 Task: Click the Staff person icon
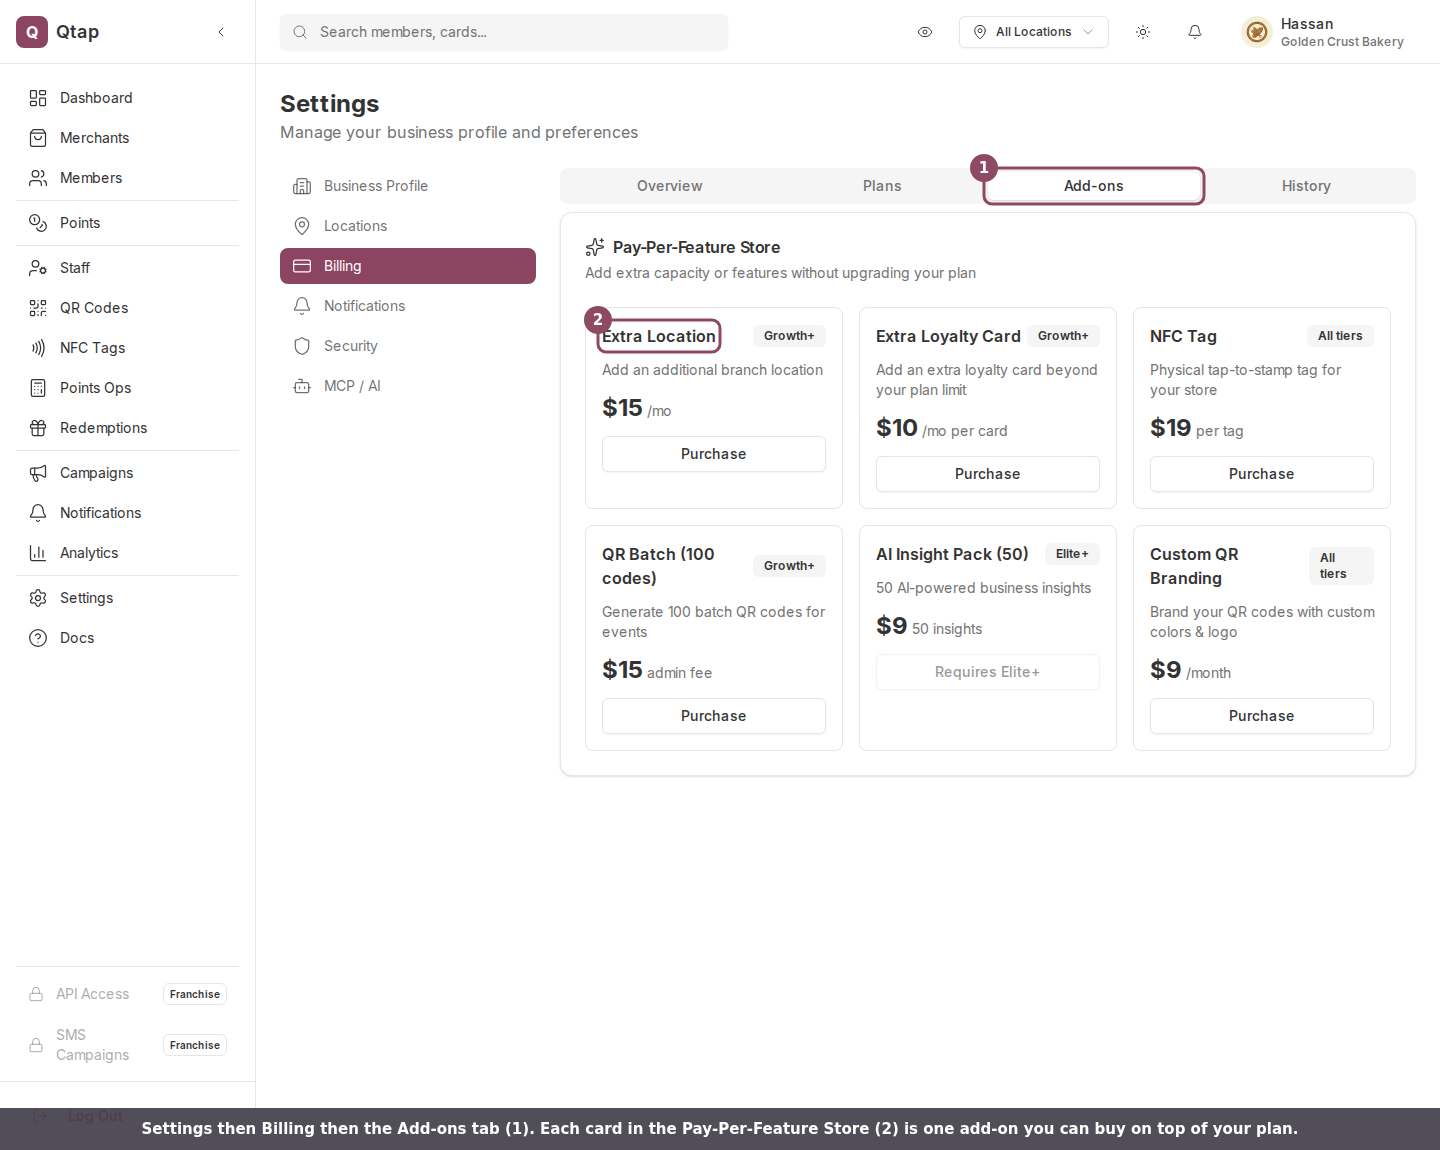pyautogui.click(x=38, y=268)
